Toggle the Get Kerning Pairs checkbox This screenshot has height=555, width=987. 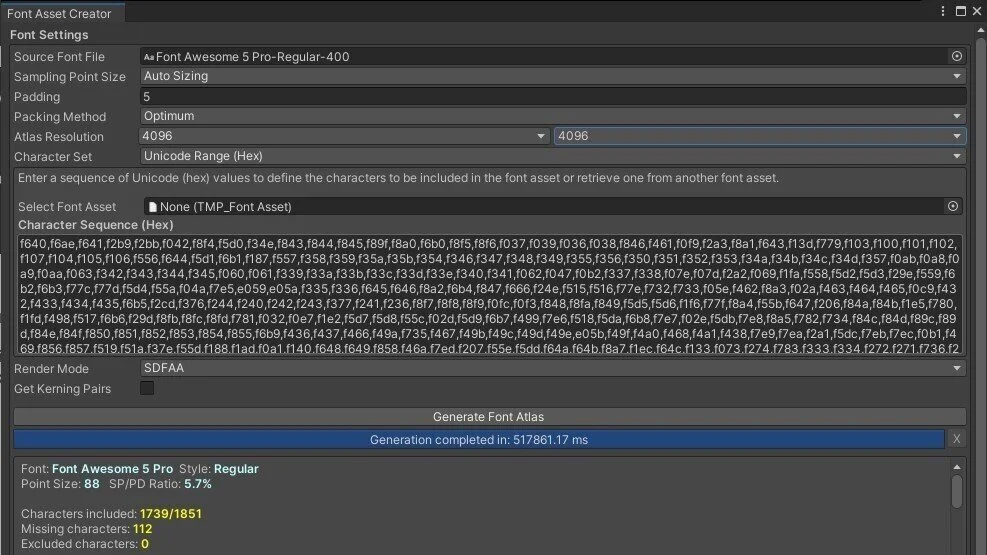coord(147,388)
